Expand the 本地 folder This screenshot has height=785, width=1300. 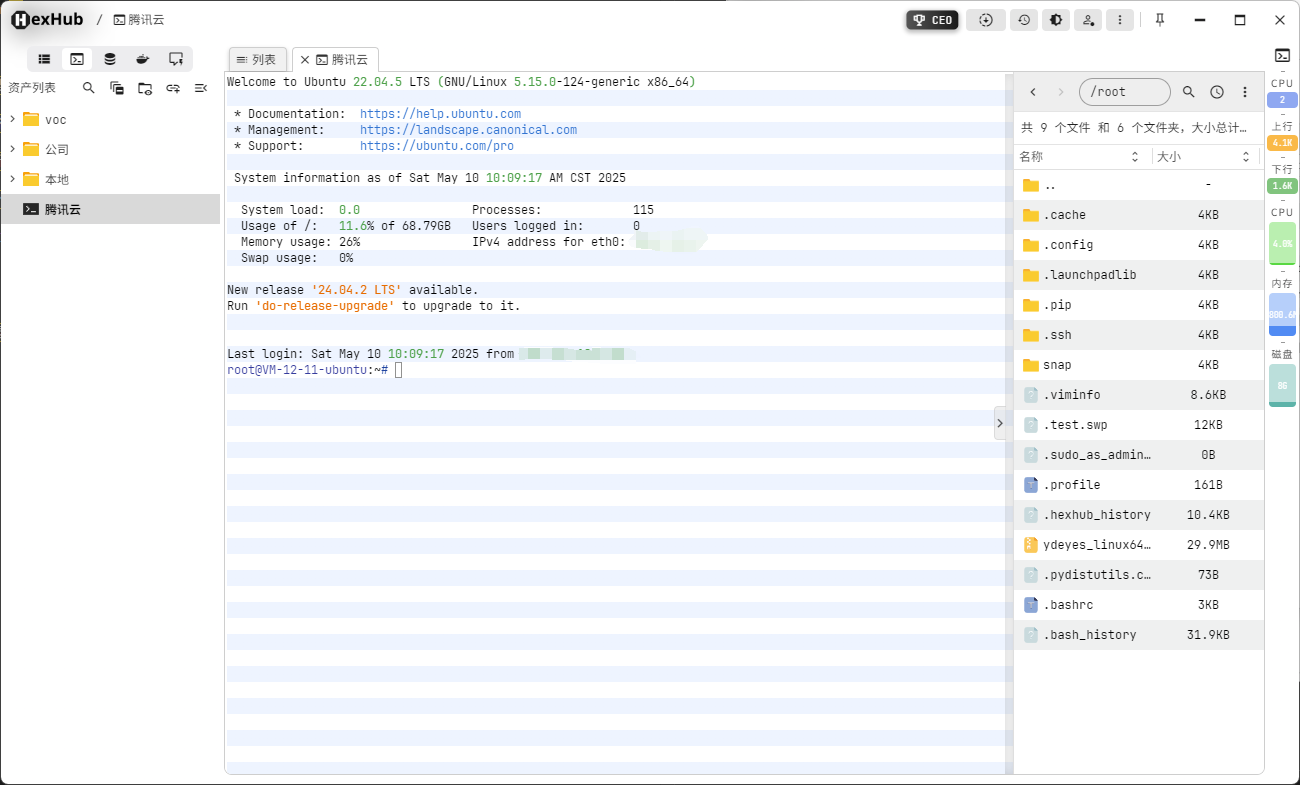[x=13, y=179]
